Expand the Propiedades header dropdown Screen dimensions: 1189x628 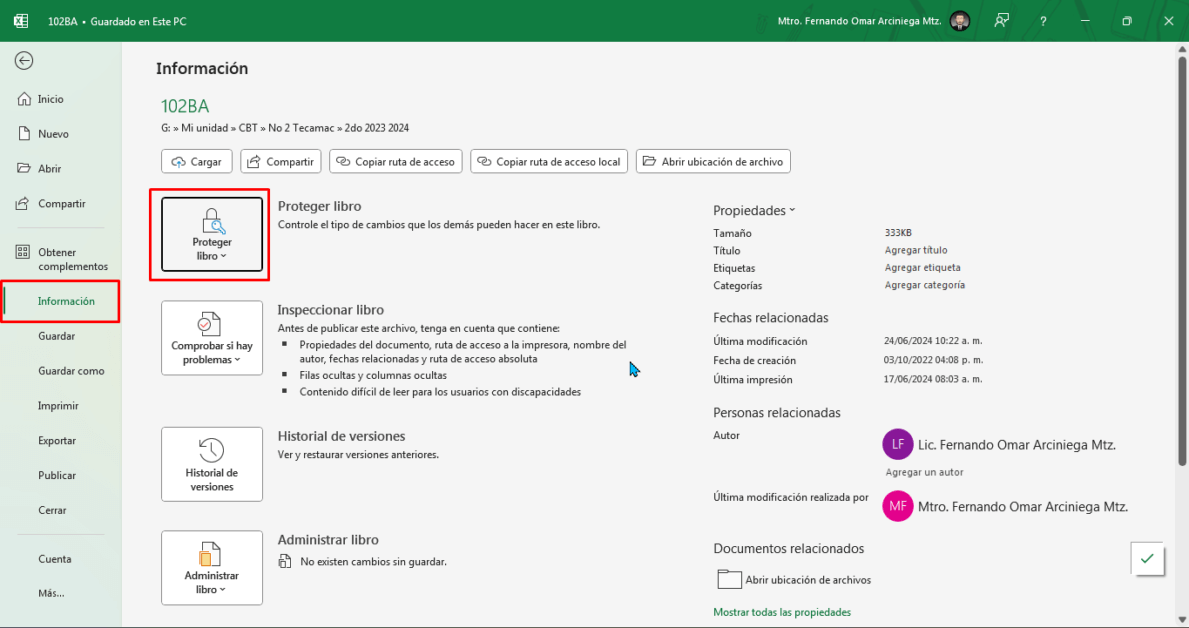[754, 211]
